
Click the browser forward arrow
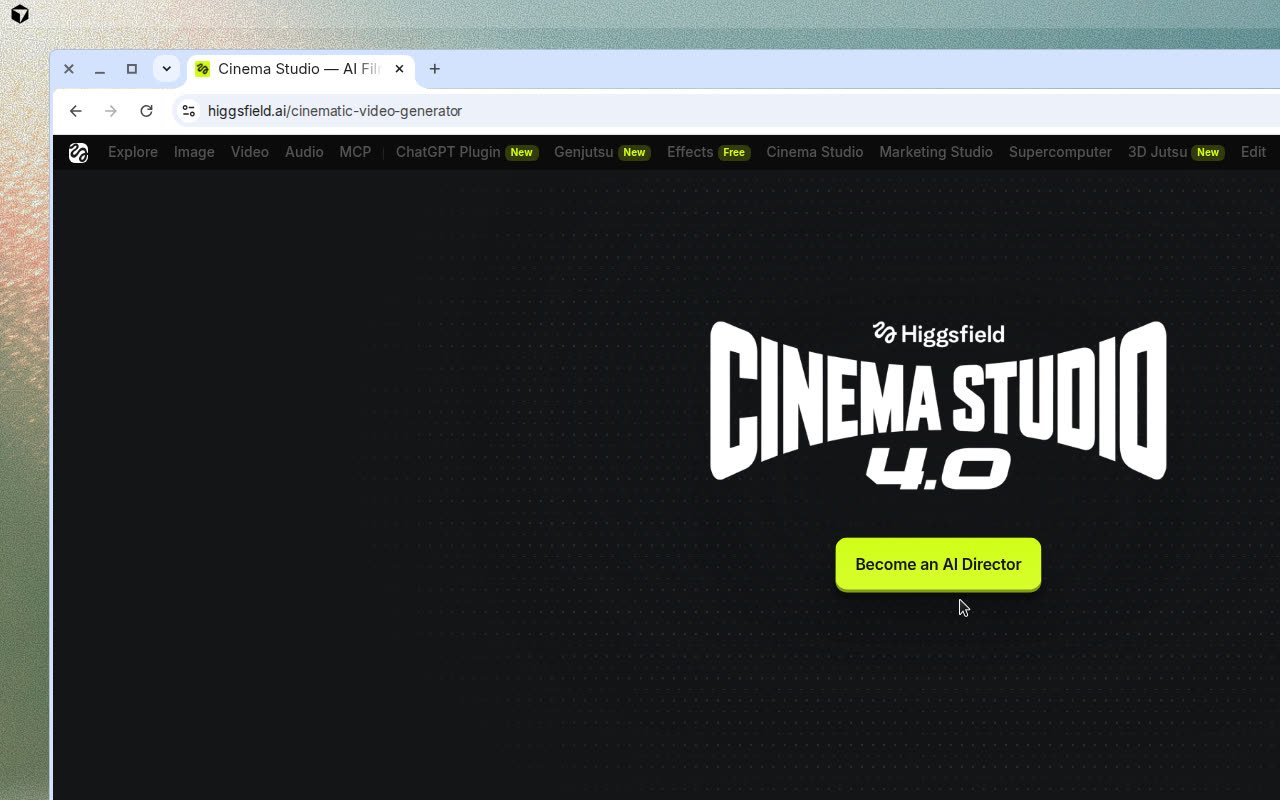(x=111, y=111)
